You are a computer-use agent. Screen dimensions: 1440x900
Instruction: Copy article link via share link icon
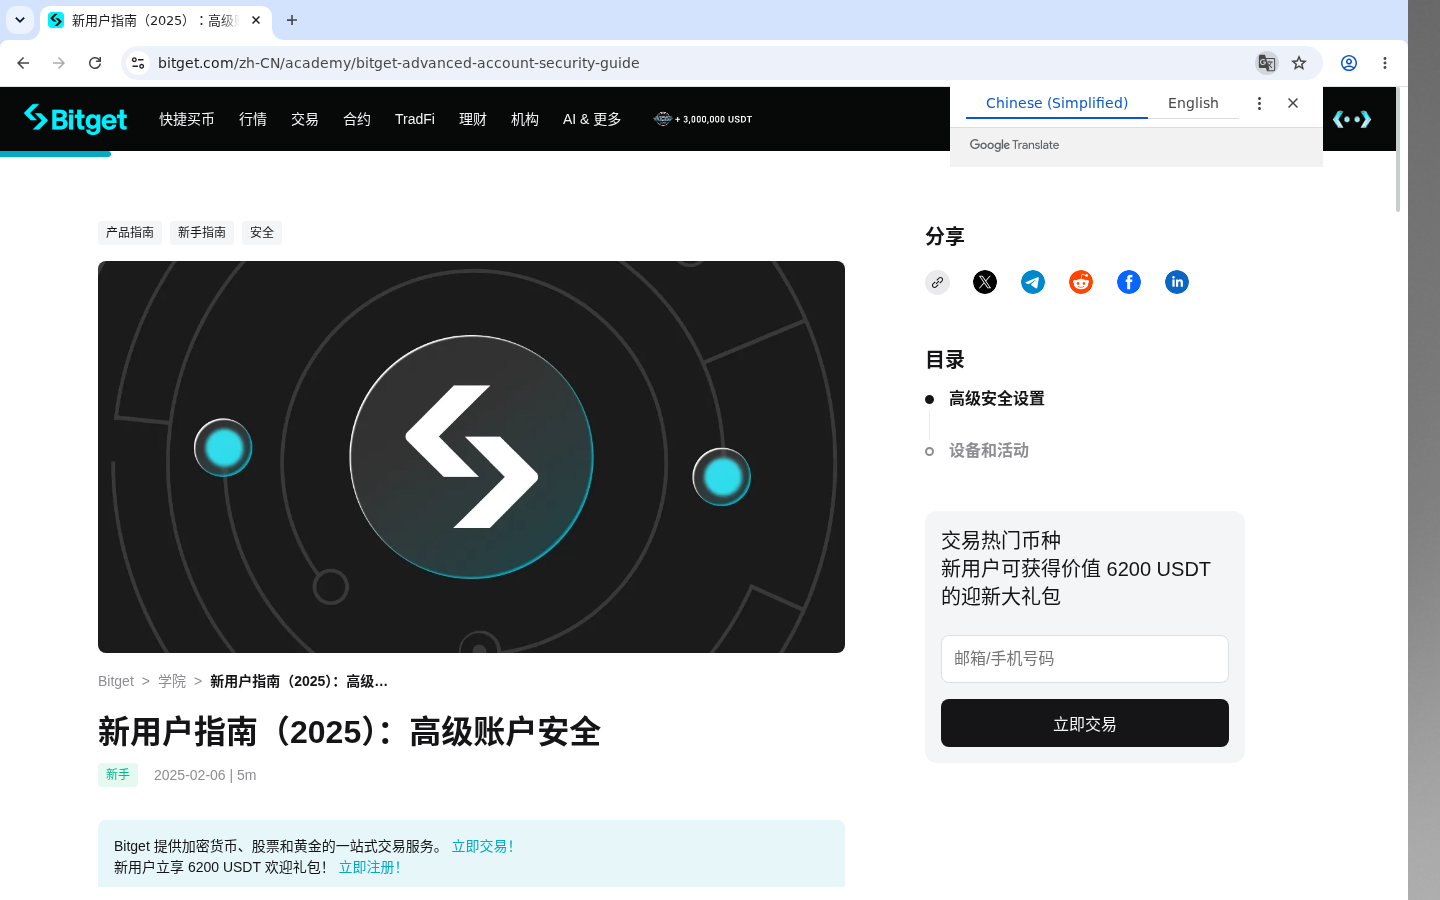[x=937, y=282]
